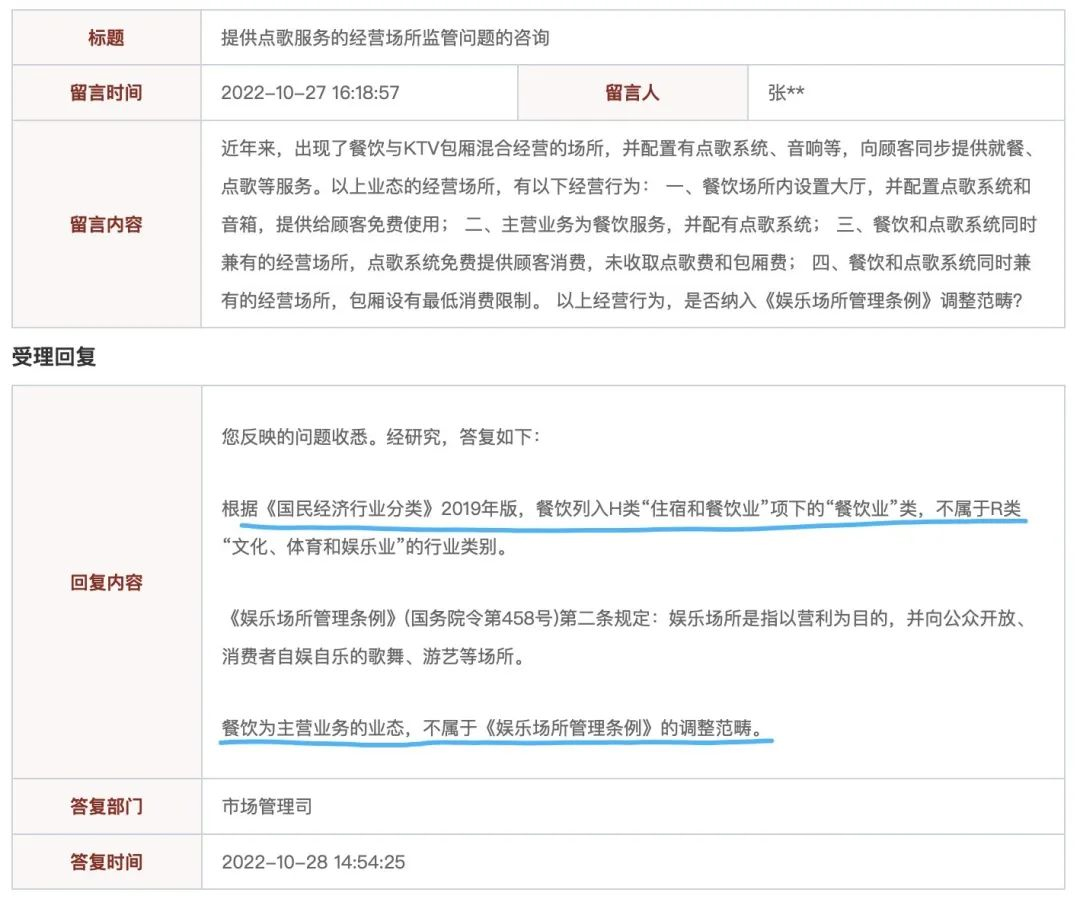Click the 留言内容 label cell
This screenshot has height=899, width=1080.
coord(106,224)
